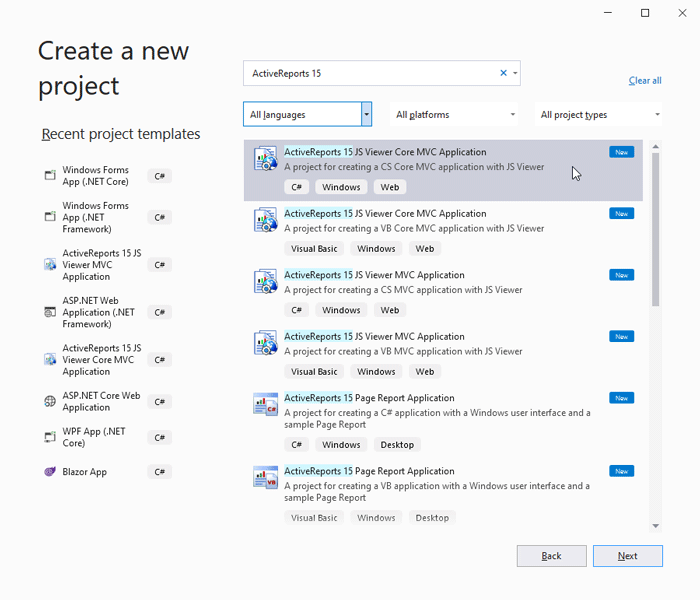Choose recent ActiveReports 15 JS Viewer MVC Application
The image size is (700, 600).
pyautogui.click(x=108, y=265)
